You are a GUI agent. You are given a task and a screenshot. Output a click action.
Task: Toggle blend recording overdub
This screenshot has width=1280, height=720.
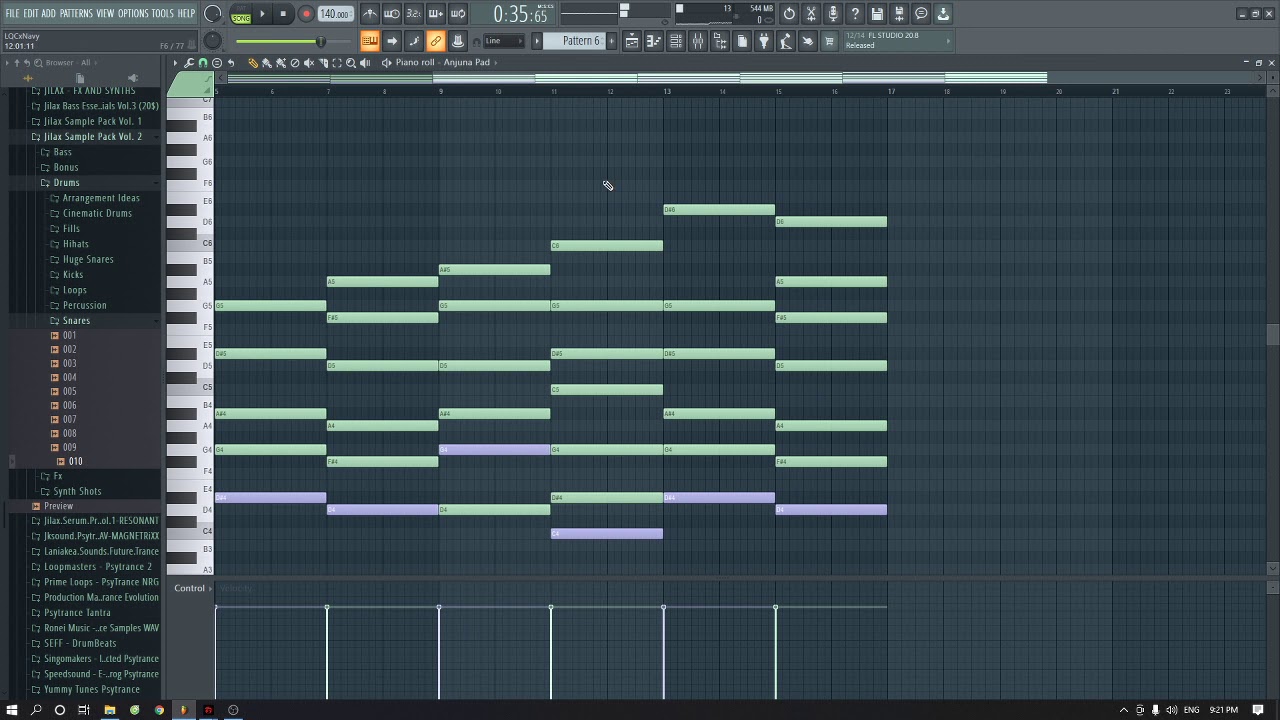click(436, 14)
